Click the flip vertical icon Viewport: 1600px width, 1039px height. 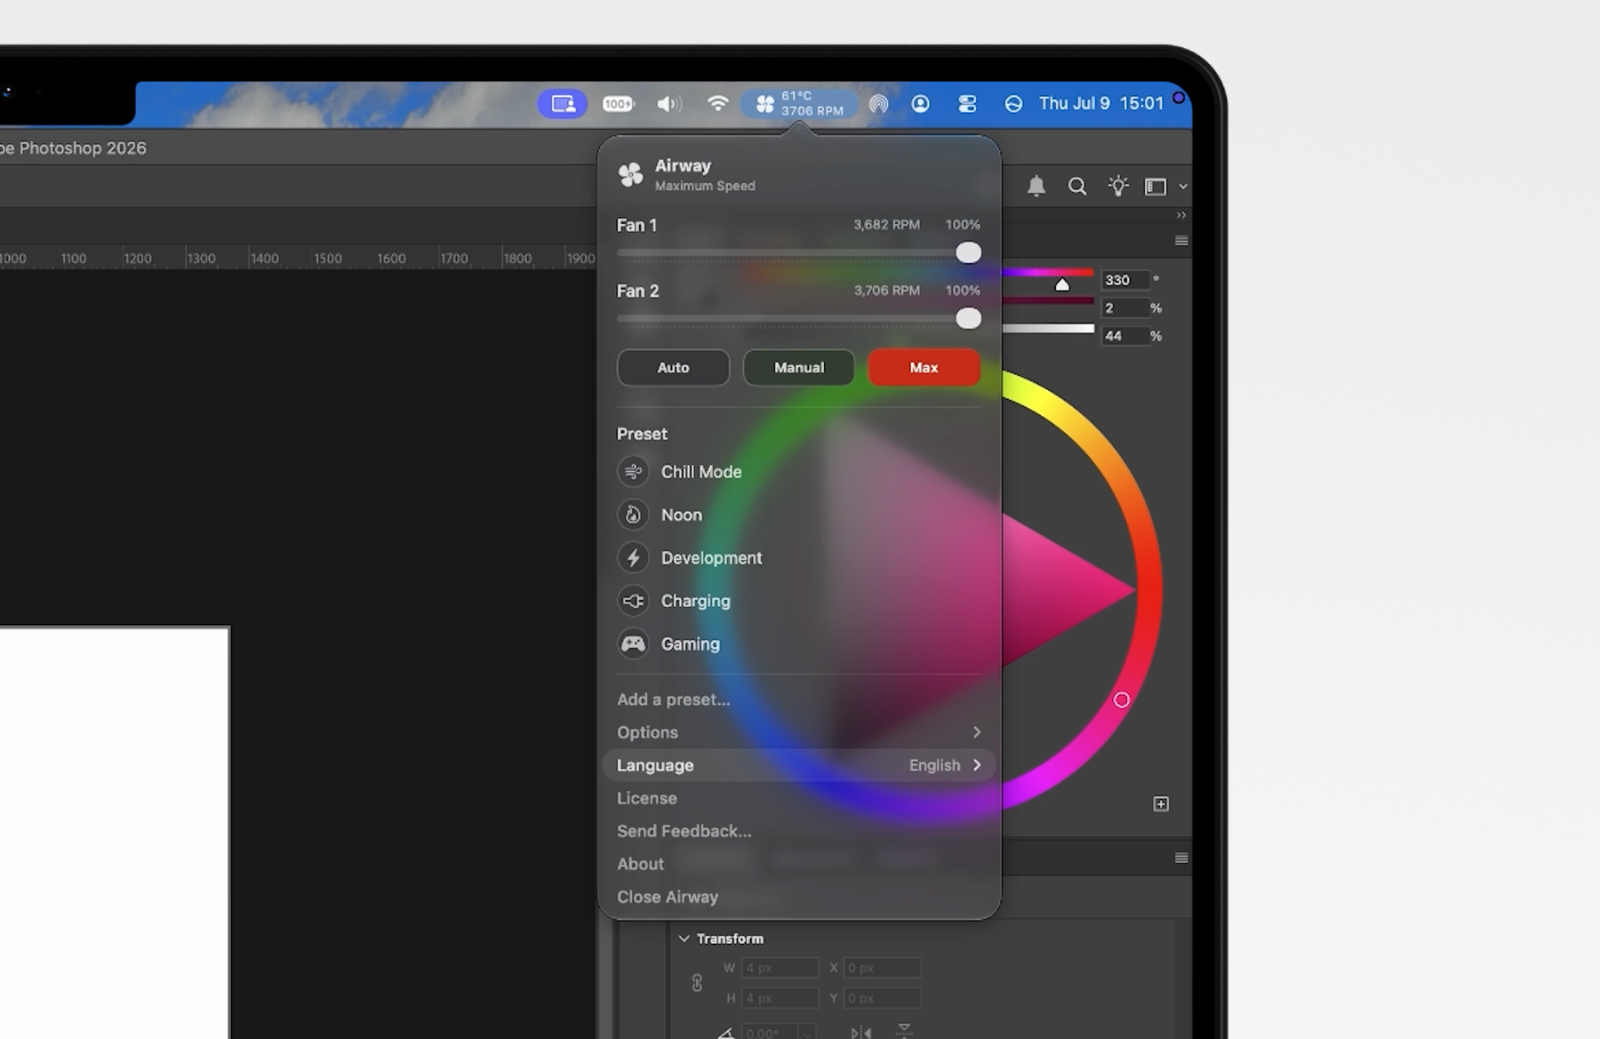[904, 1030]
